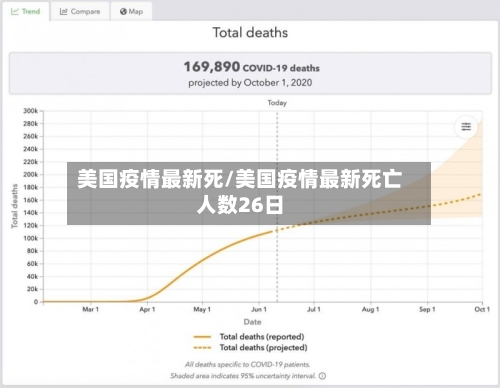The width and height of the screenshot is (500, 388).
Task: Click the Chinese headline overlay banner
Action: click(249, 193)
